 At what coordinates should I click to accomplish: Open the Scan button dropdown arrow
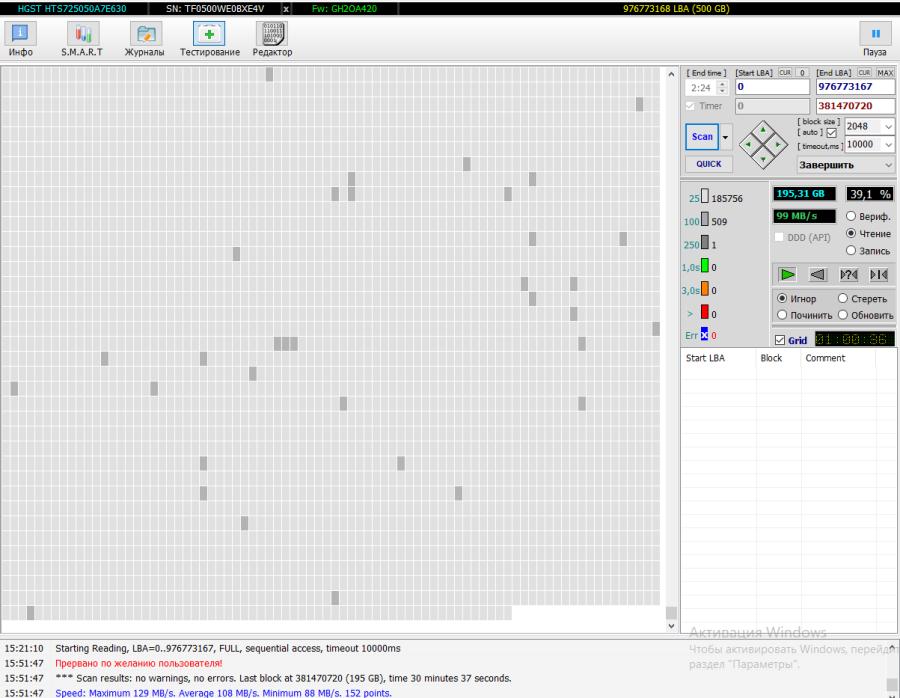[726, 137]
